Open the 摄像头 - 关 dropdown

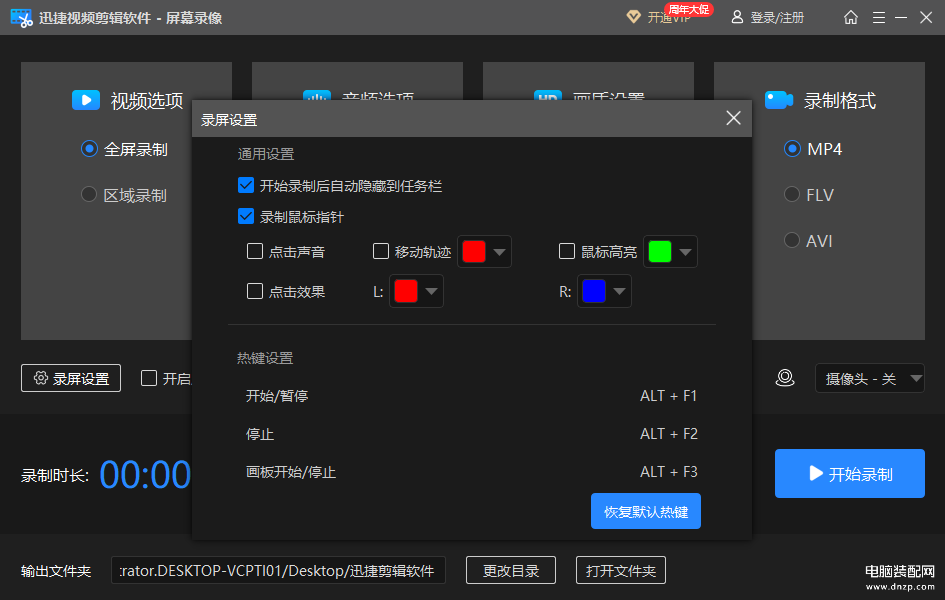[870, 378]
